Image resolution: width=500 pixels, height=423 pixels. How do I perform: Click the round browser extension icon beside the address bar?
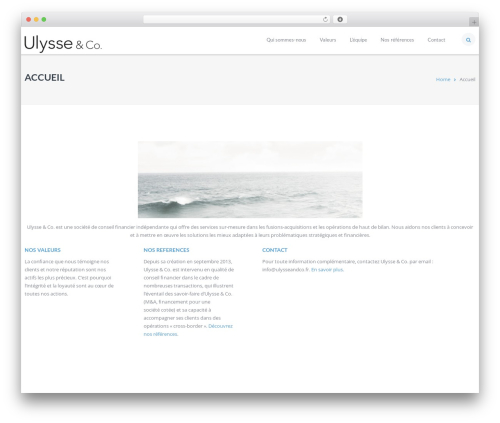[340, 19]
